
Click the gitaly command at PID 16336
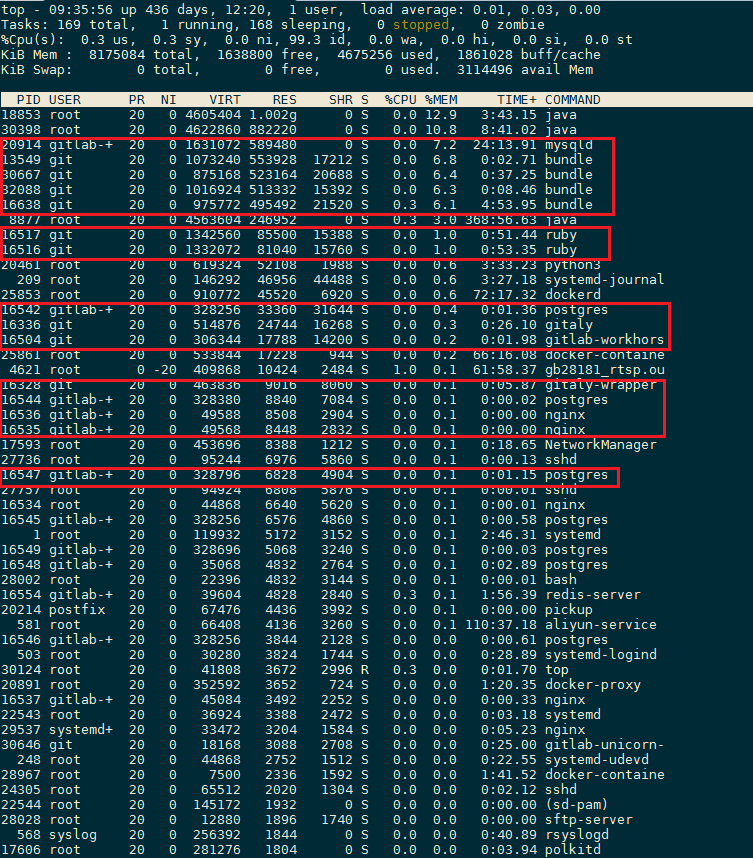(x=569, y=325)
